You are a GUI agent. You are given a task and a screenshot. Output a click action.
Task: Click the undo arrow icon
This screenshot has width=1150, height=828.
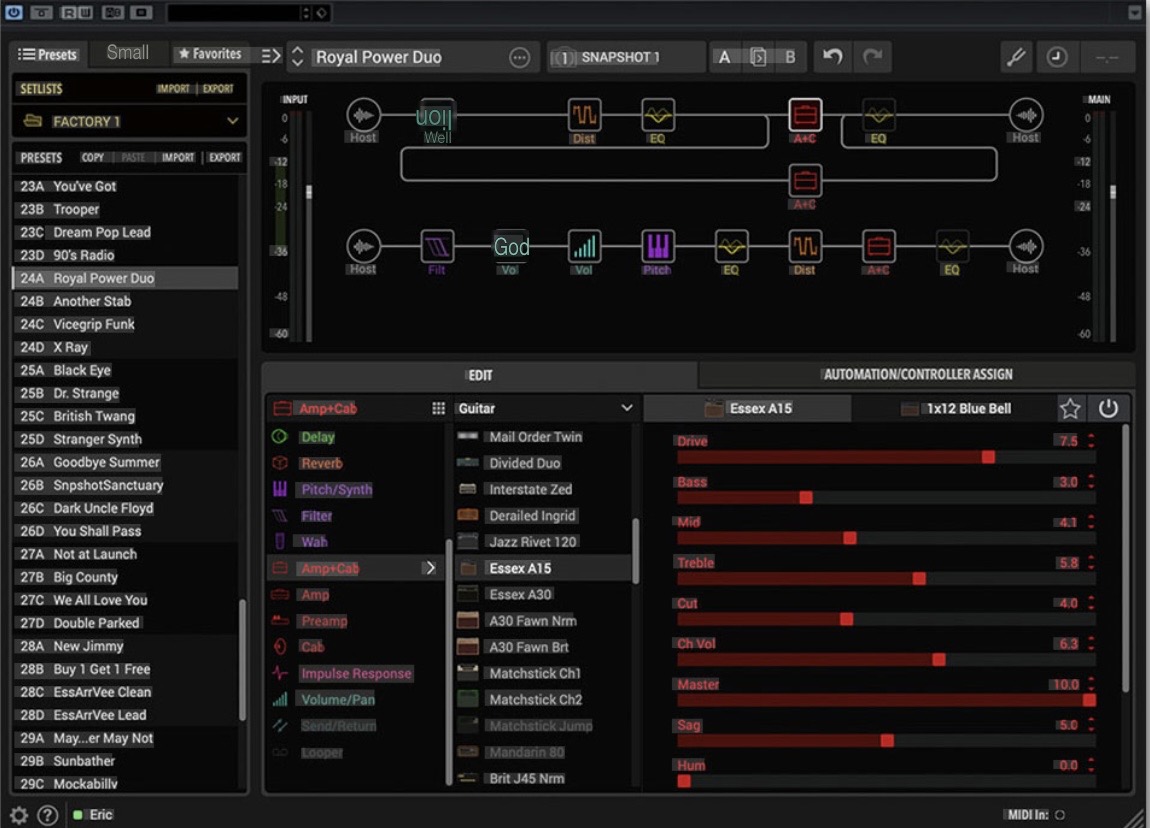[832, 56]
